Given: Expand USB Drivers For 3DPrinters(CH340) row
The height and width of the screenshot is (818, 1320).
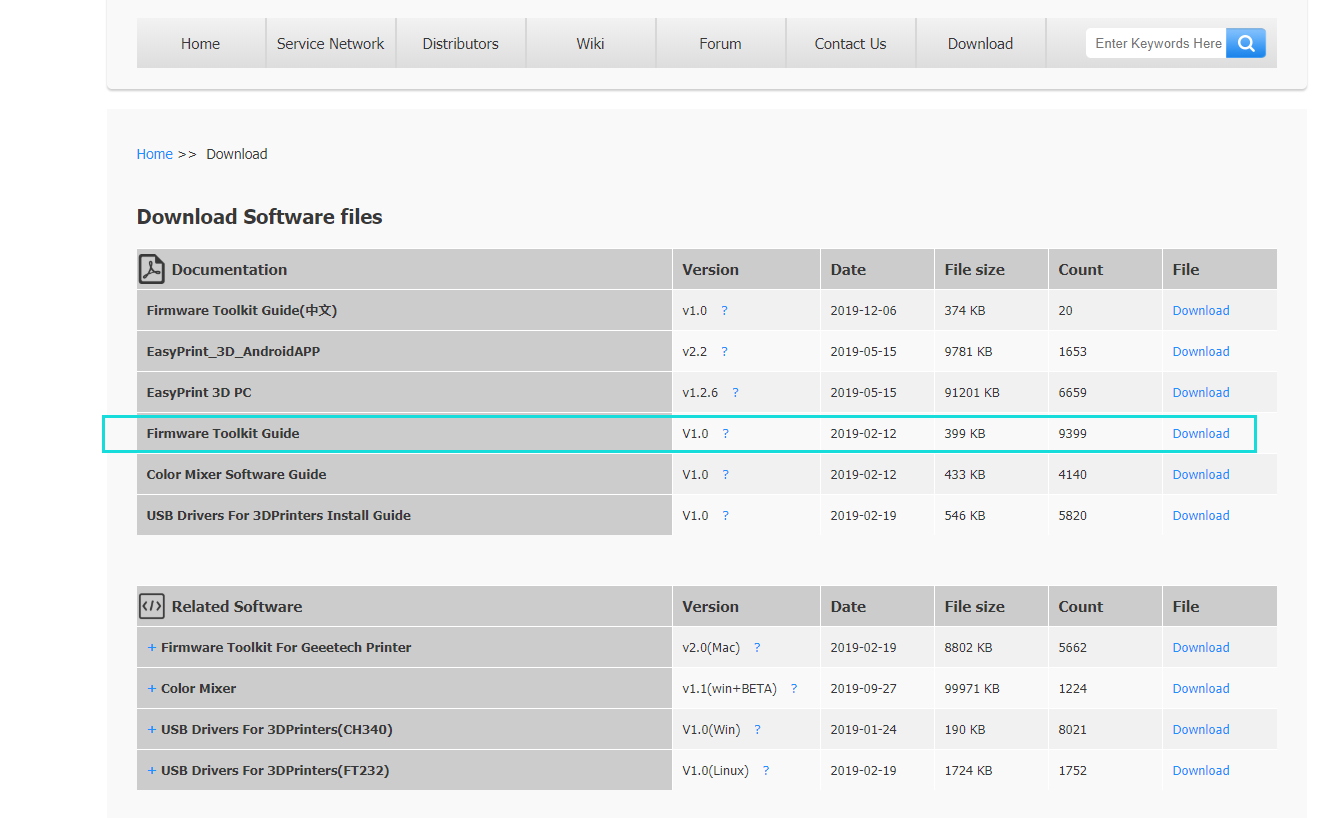Looking at the screenshot, I should [x=152, y=730].
